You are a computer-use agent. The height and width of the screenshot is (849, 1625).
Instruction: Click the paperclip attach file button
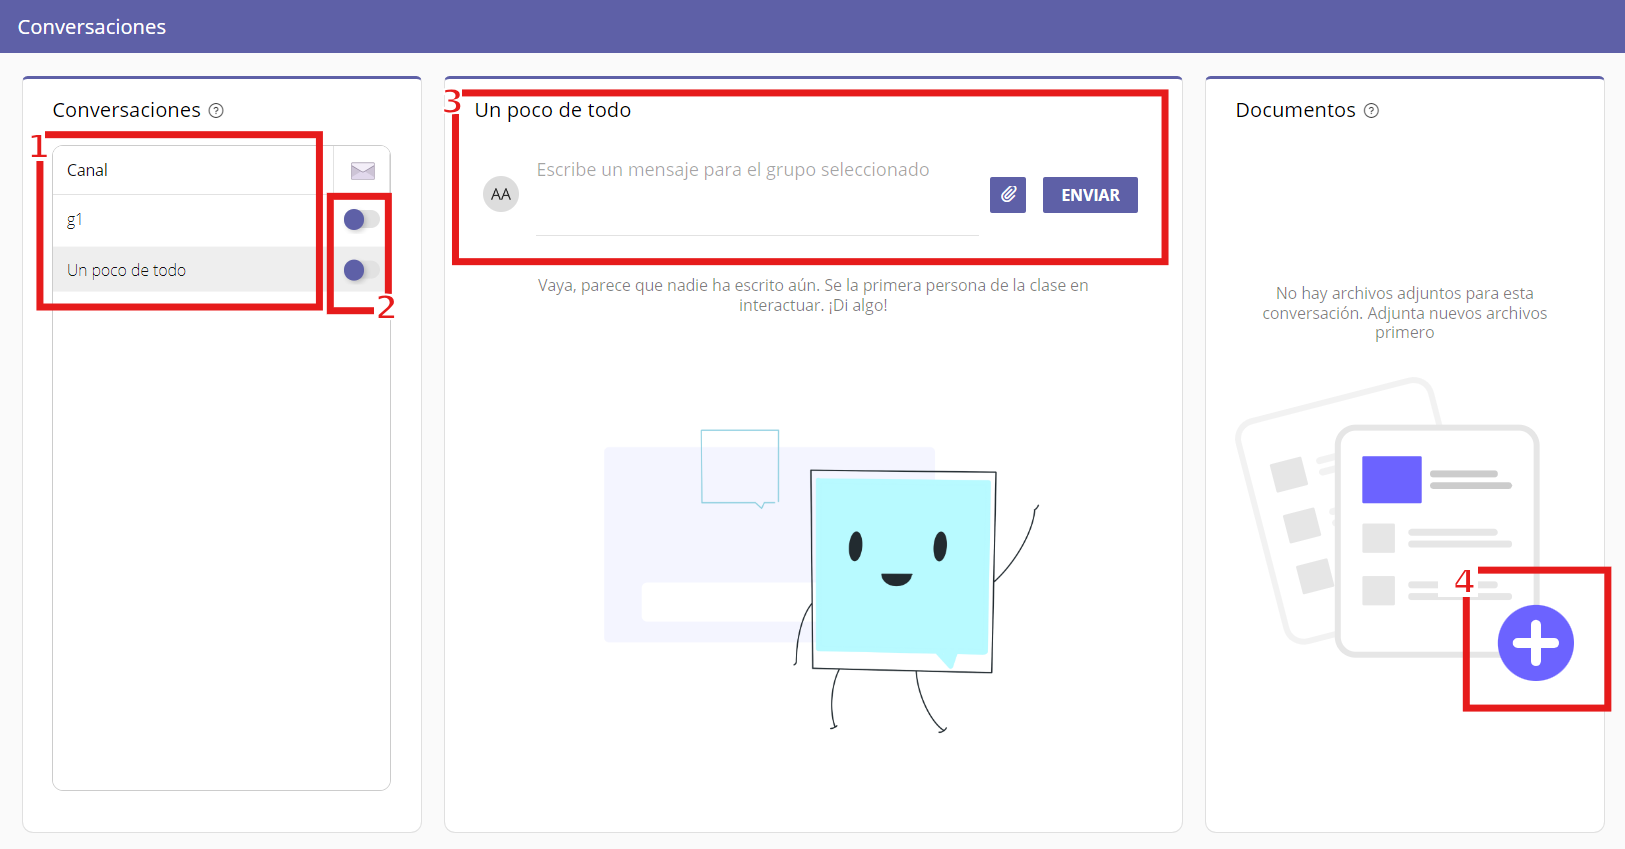pos(1007,195)
